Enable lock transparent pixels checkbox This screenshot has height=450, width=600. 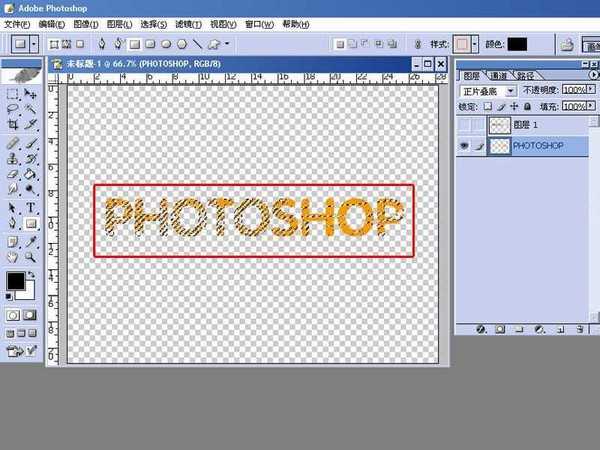488,105
